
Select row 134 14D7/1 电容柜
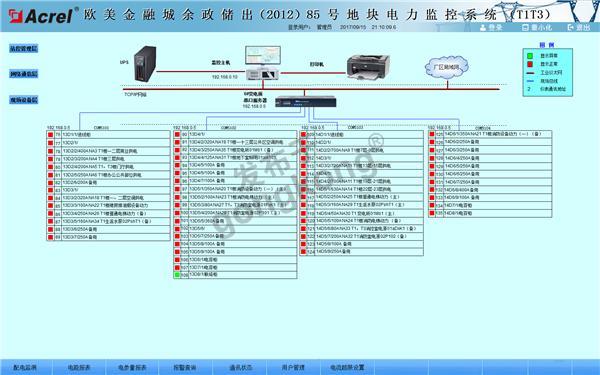pyautogui.click(x=490, y=205)
